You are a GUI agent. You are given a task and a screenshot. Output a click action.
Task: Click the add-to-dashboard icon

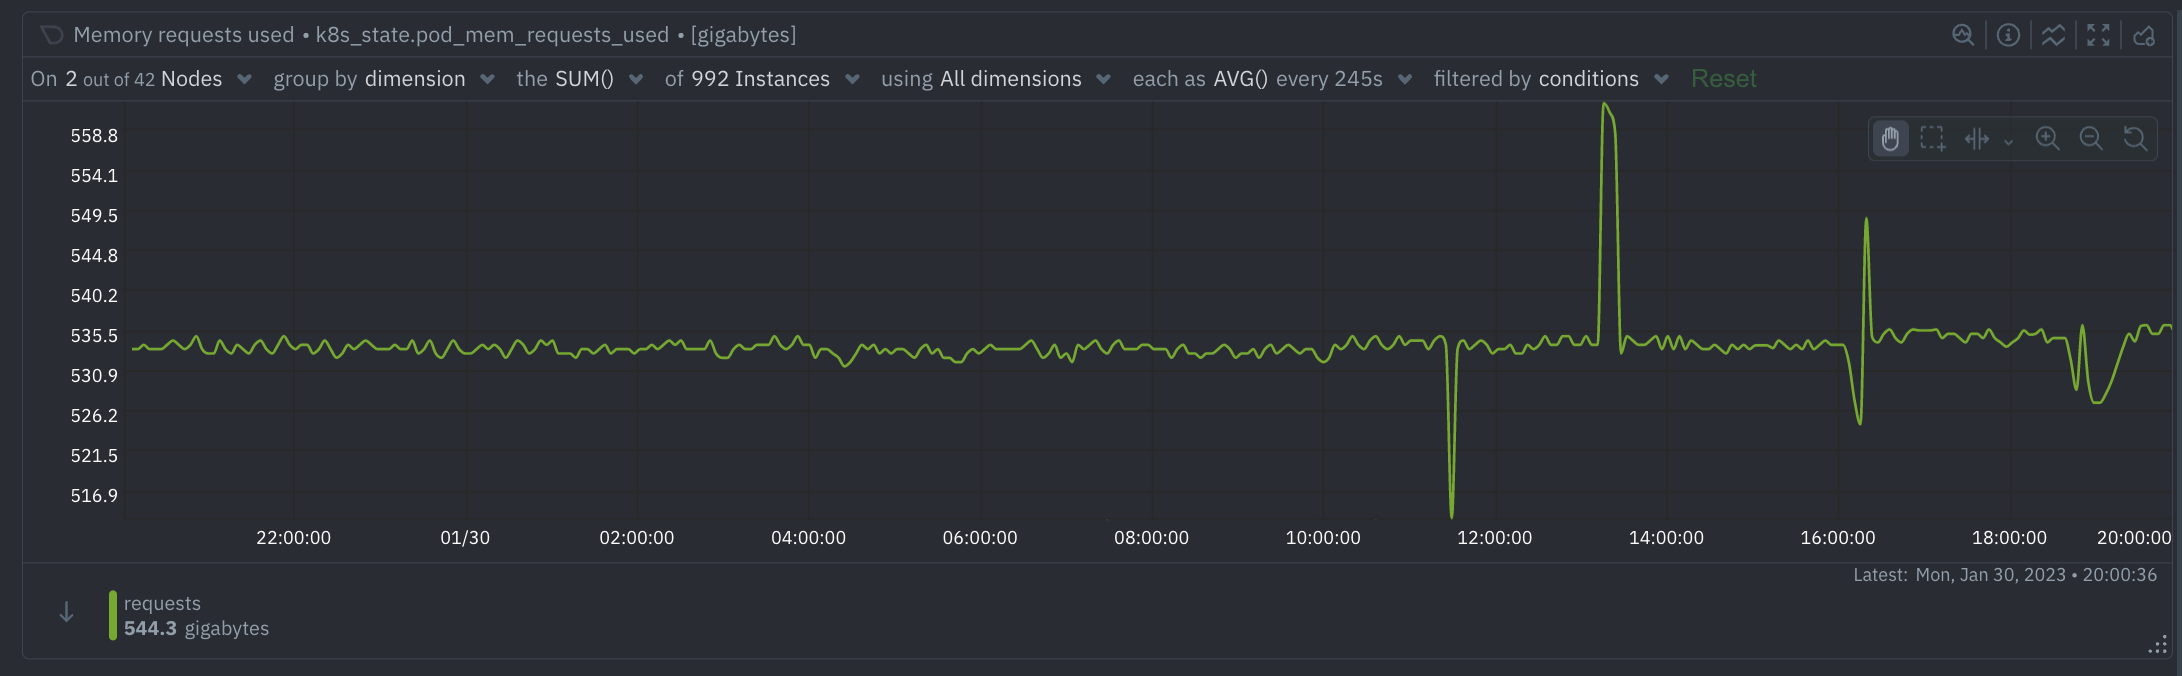coord(2143,35)
